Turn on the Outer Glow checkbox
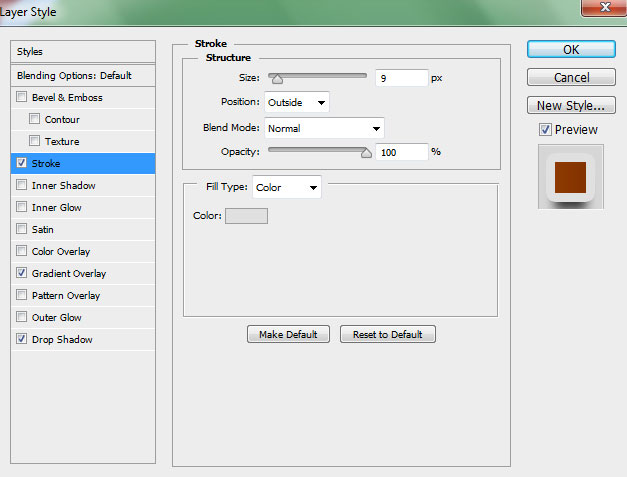The width and height of the screenshot is (627, 477). tap(21, 317)
